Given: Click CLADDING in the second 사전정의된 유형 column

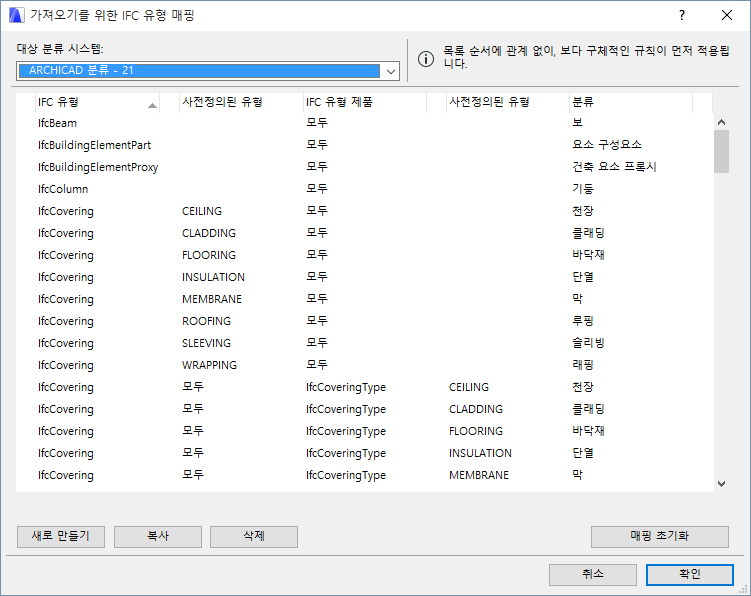Looking at the screenshot, I should click(x=476, y=410).
